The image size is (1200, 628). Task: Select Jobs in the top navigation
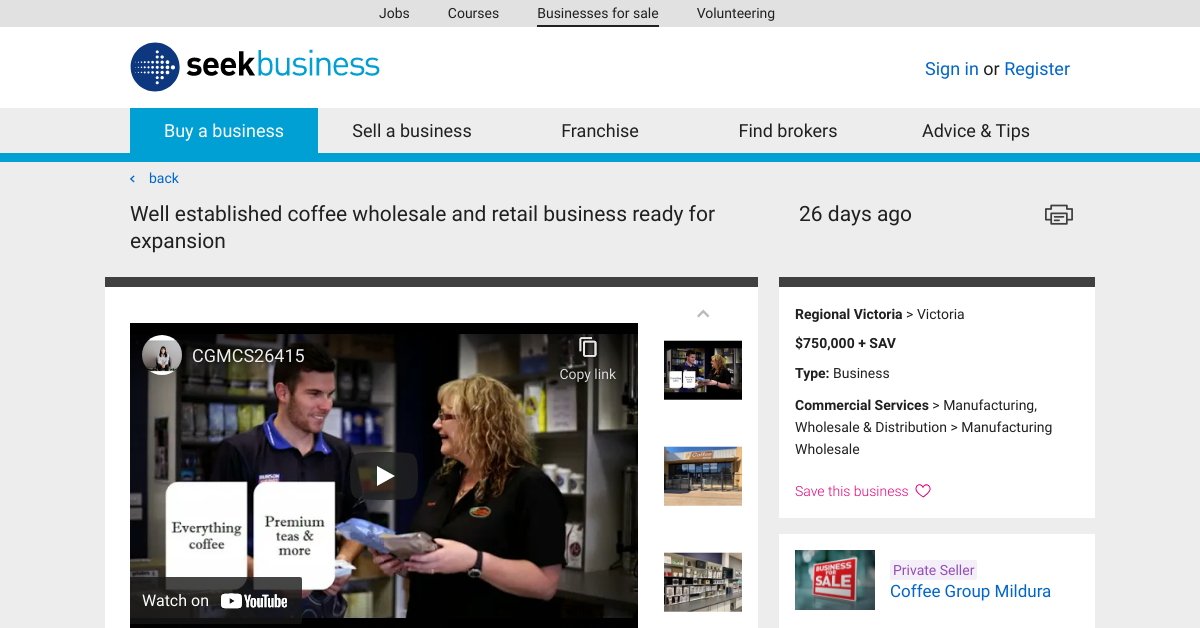[394, 13]
